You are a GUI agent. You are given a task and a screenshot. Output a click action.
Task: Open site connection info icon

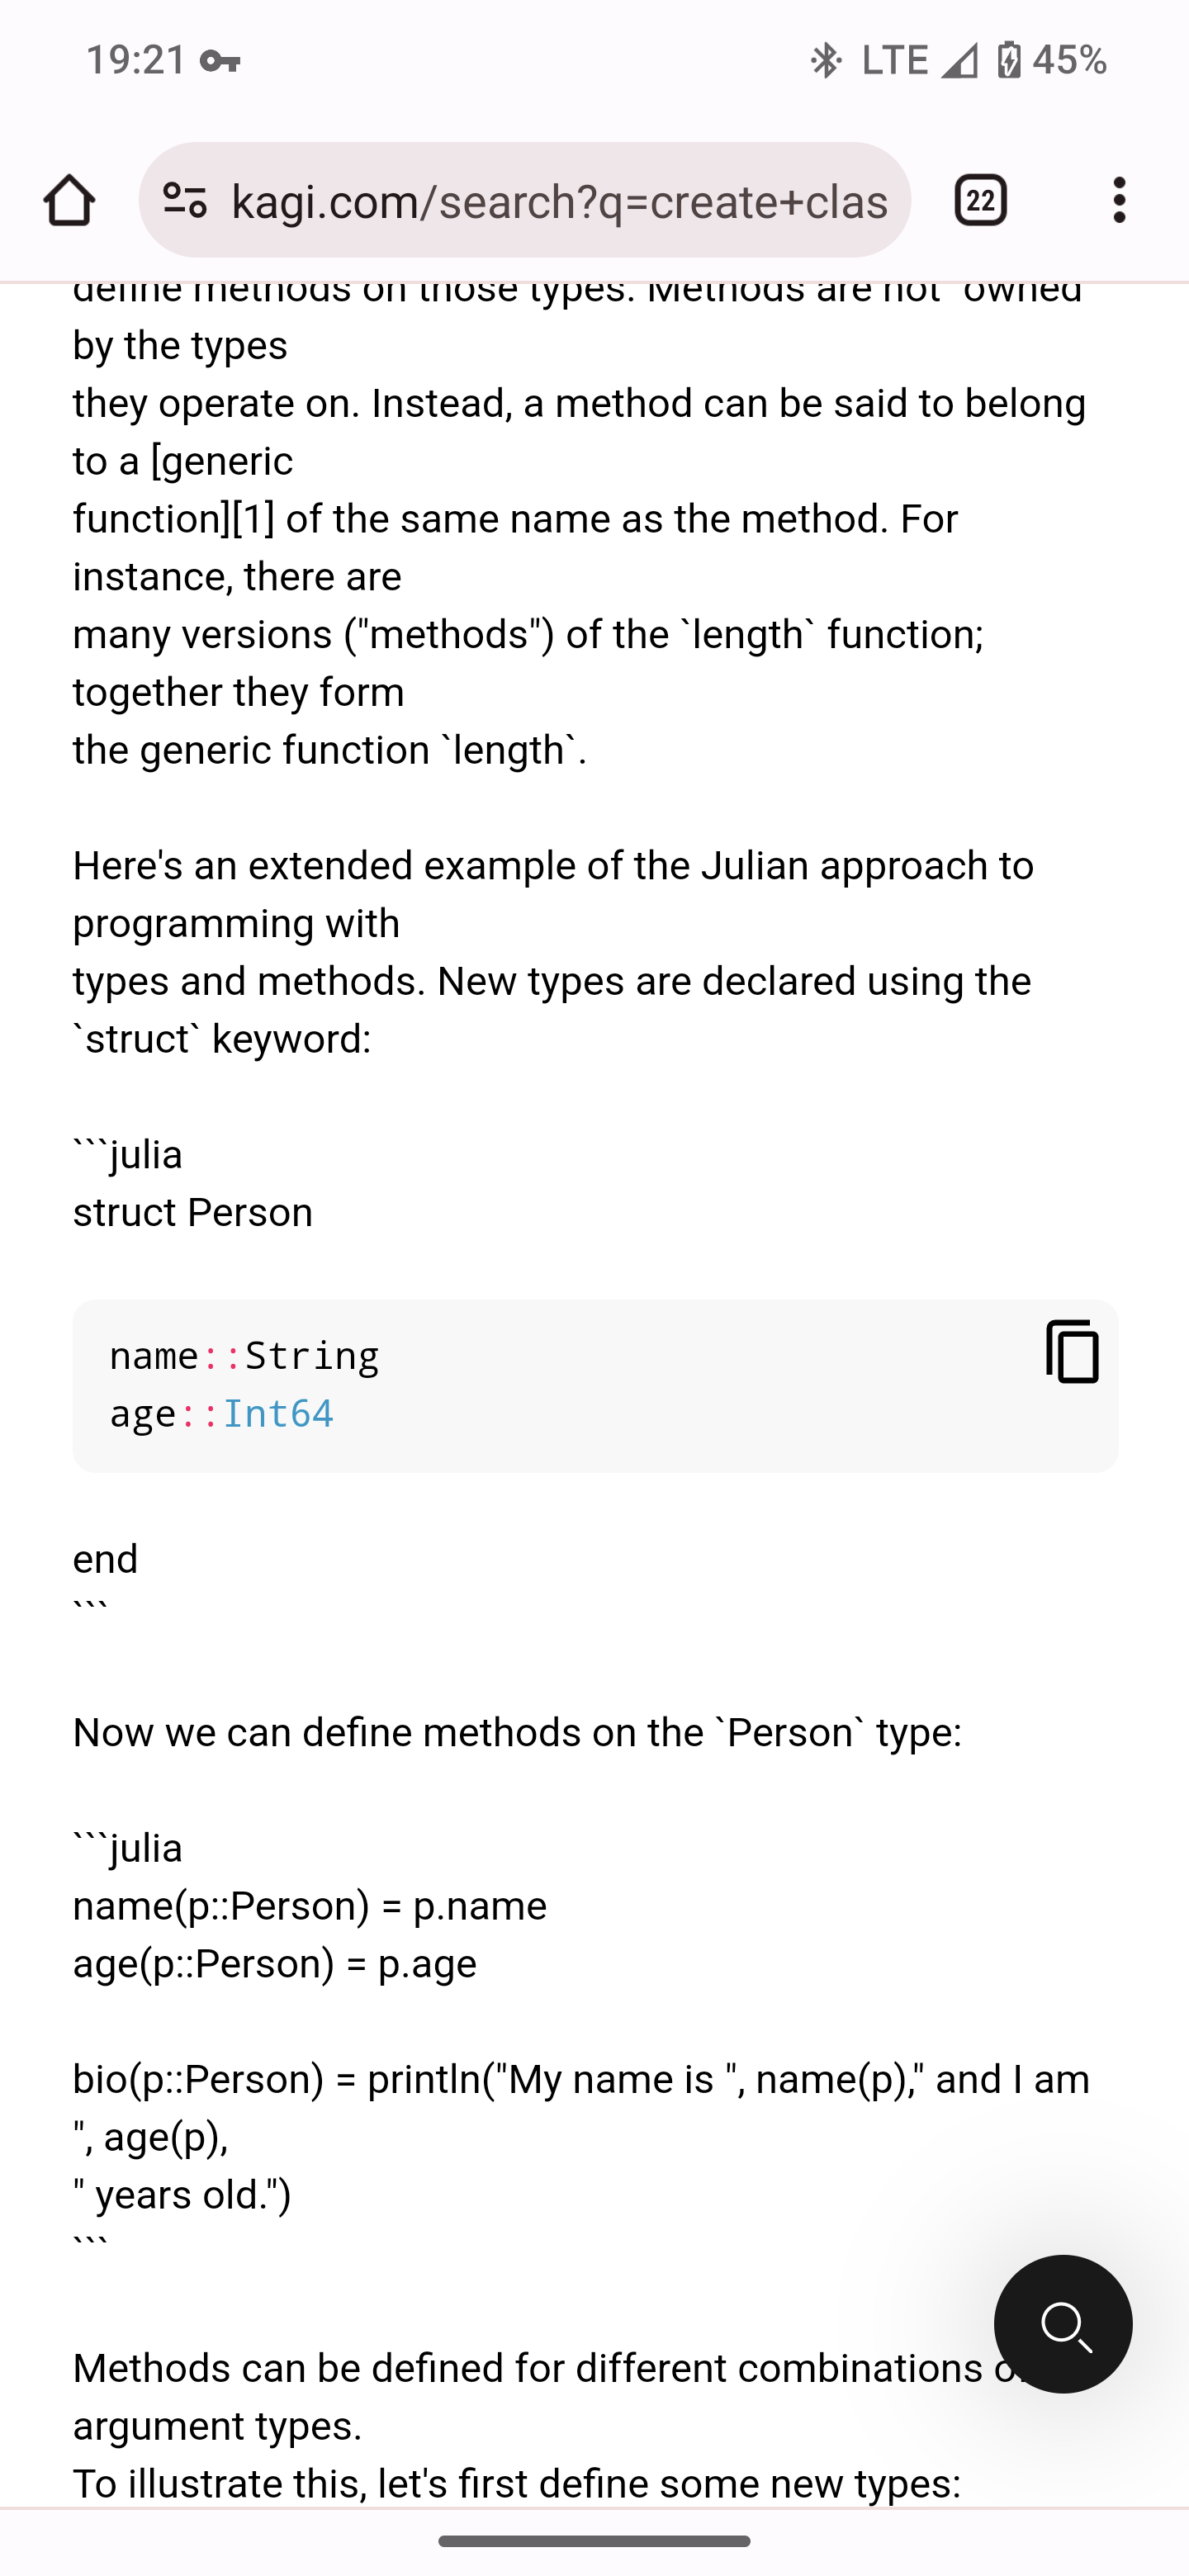185,200
